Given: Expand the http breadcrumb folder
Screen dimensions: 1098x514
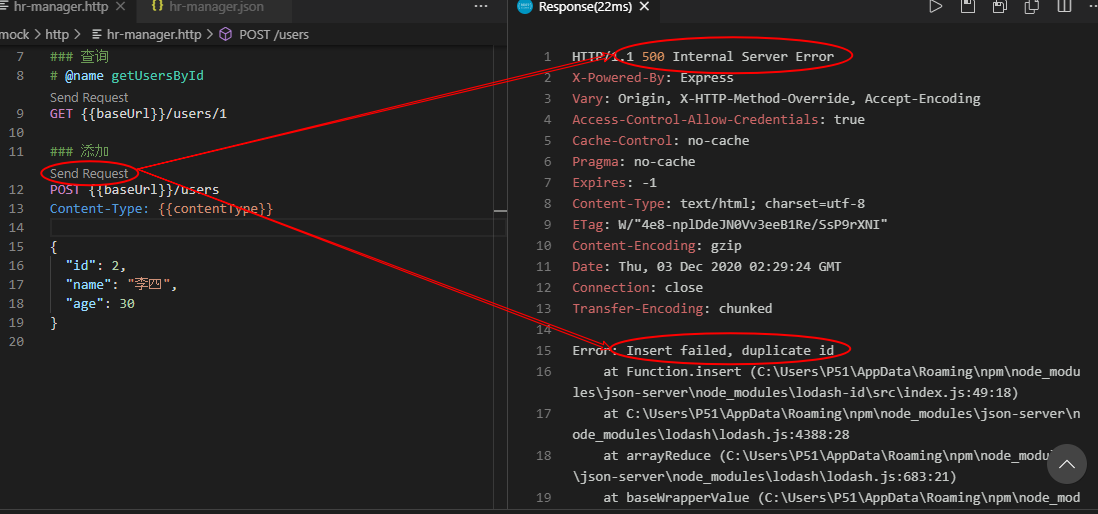Looking at the screenshot, I should point(57,34).
